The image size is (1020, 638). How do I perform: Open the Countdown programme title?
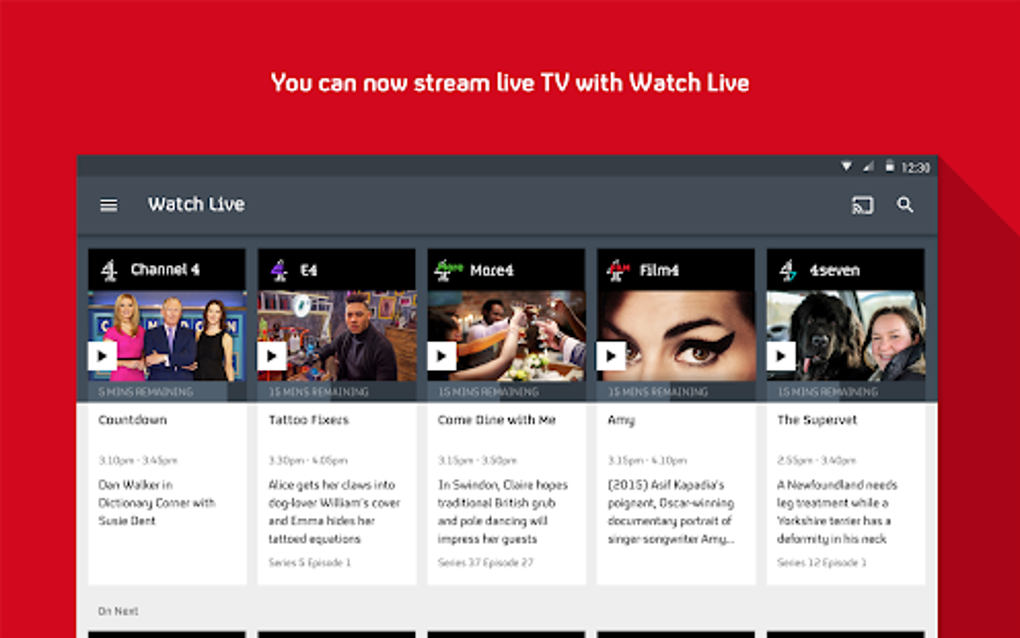point(133,420)
